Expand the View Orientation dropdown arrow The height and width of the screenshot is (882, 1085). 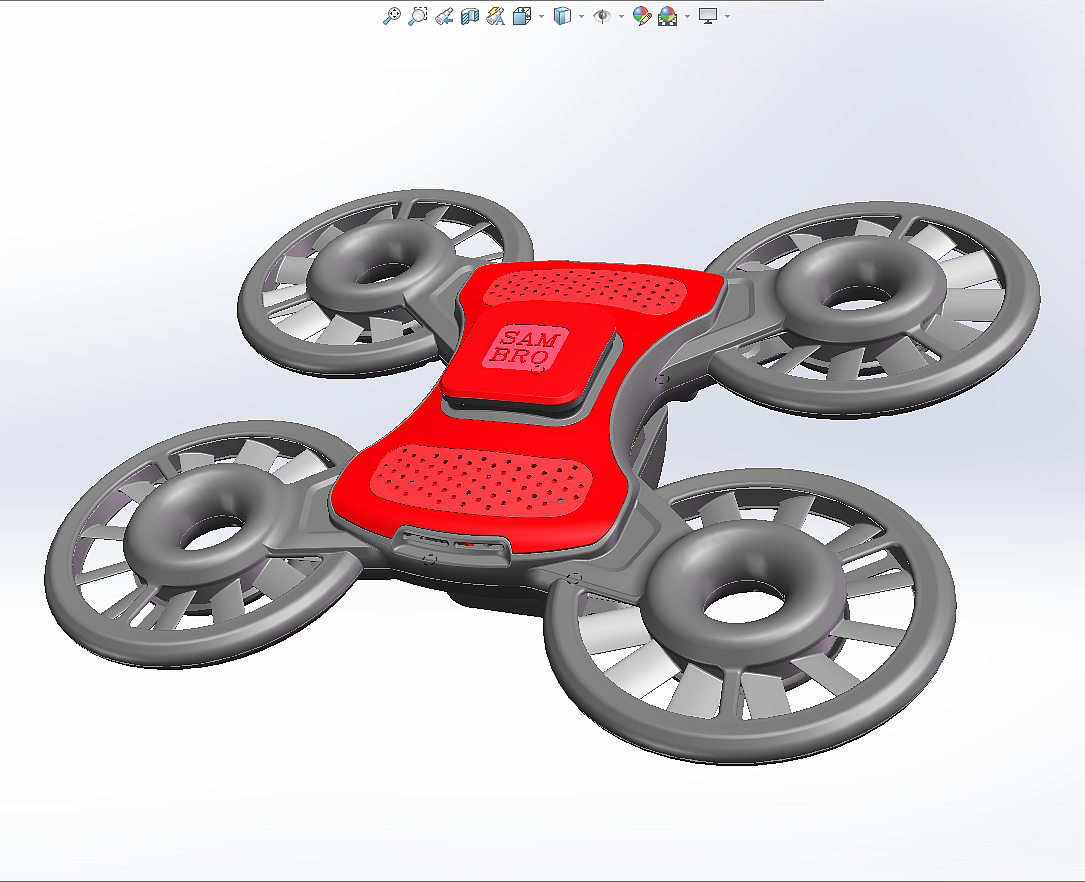coord(541,16)
